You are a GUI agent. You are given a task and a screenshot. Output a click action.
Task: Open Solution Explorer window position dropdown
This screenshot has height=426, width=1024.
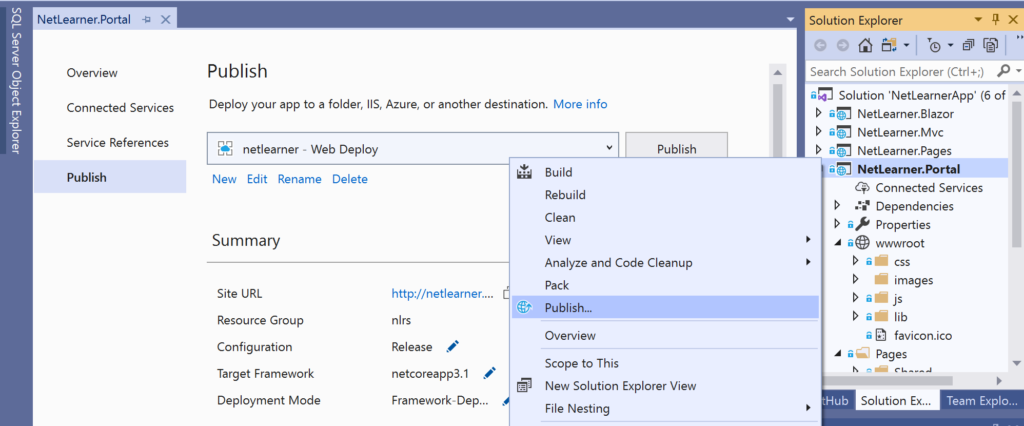pyautogui.click(x=978, y=20)
